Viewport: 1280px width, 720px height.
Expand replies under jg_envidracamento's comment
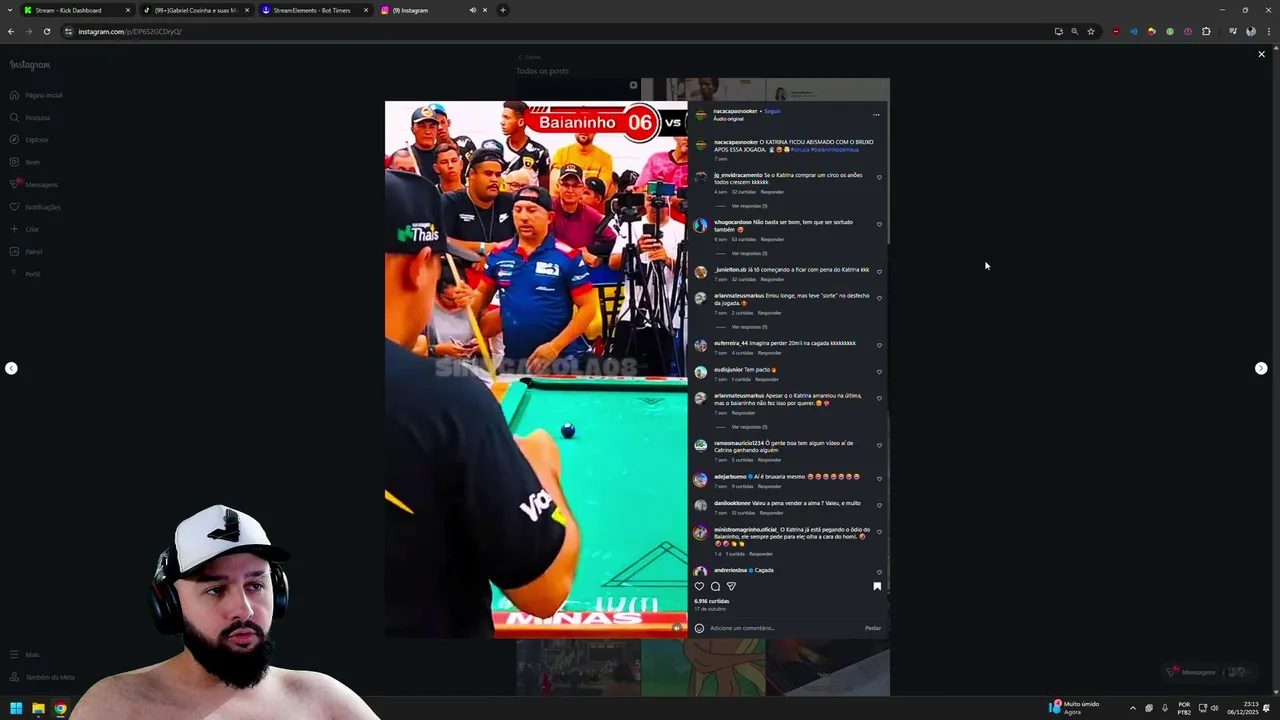pyautogui.click(x=749, y=206)
